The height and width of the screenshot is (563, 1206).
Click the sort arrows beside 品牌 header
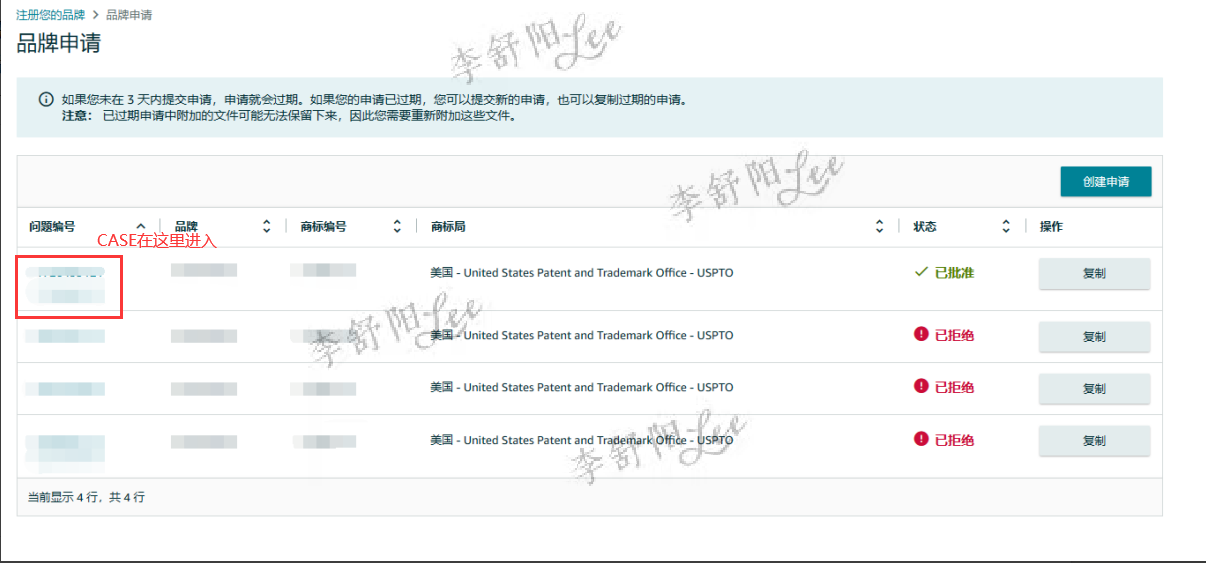pos(266,227)
